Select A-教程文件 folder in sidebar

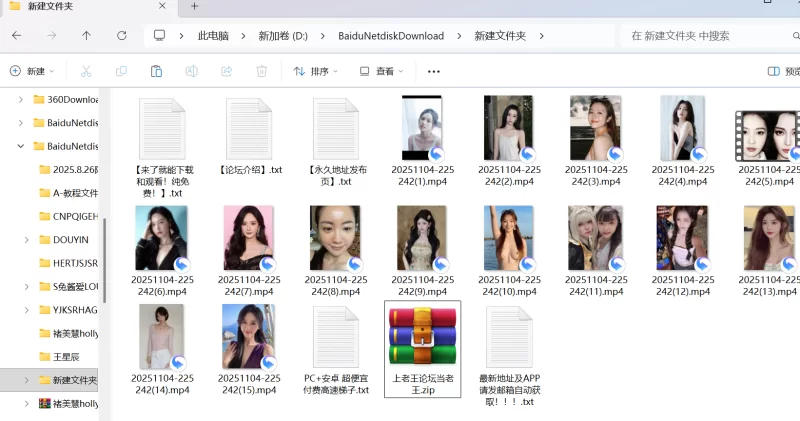pyautogui.click(x=68, y=193)
